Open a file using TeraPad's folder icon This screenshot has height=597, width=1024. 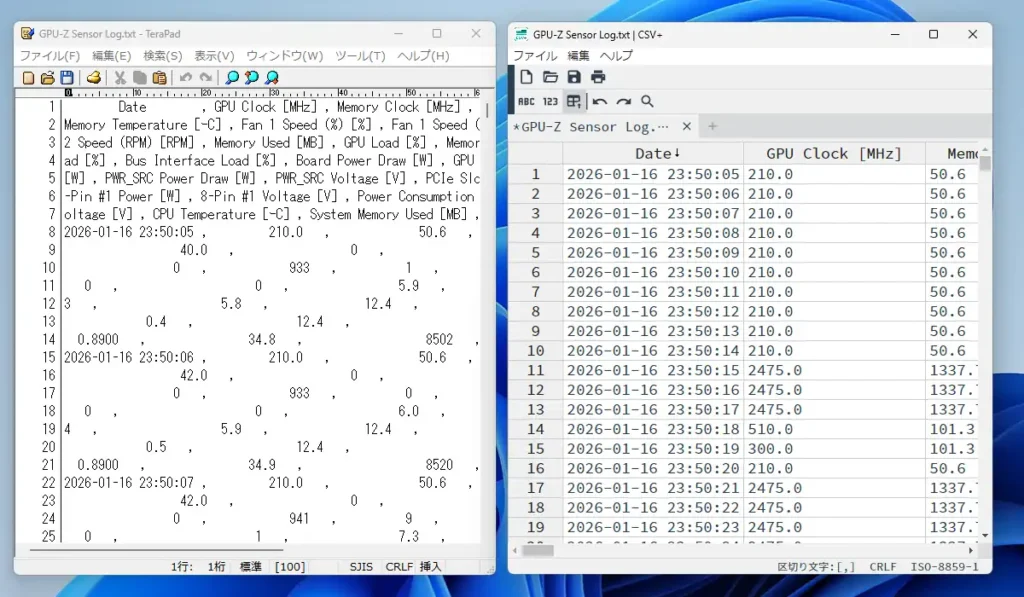click(x=48, y=77)
